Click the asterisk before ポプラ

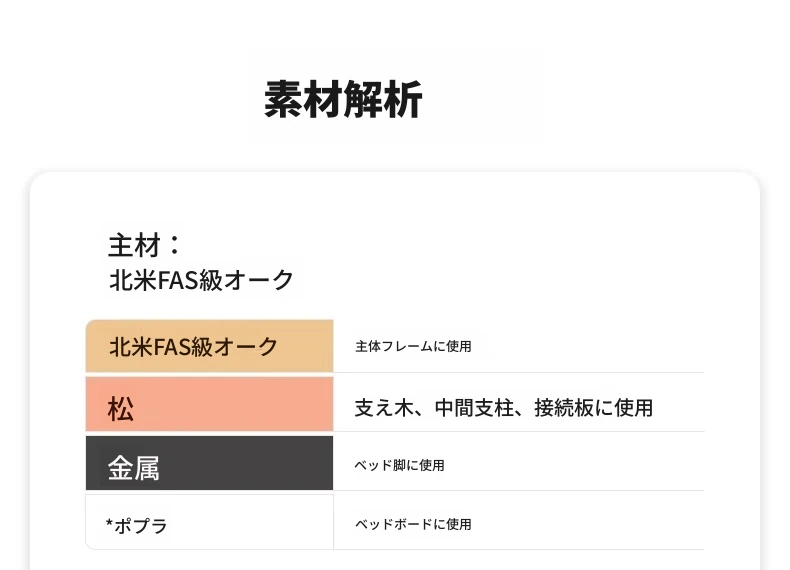(108, 523)
